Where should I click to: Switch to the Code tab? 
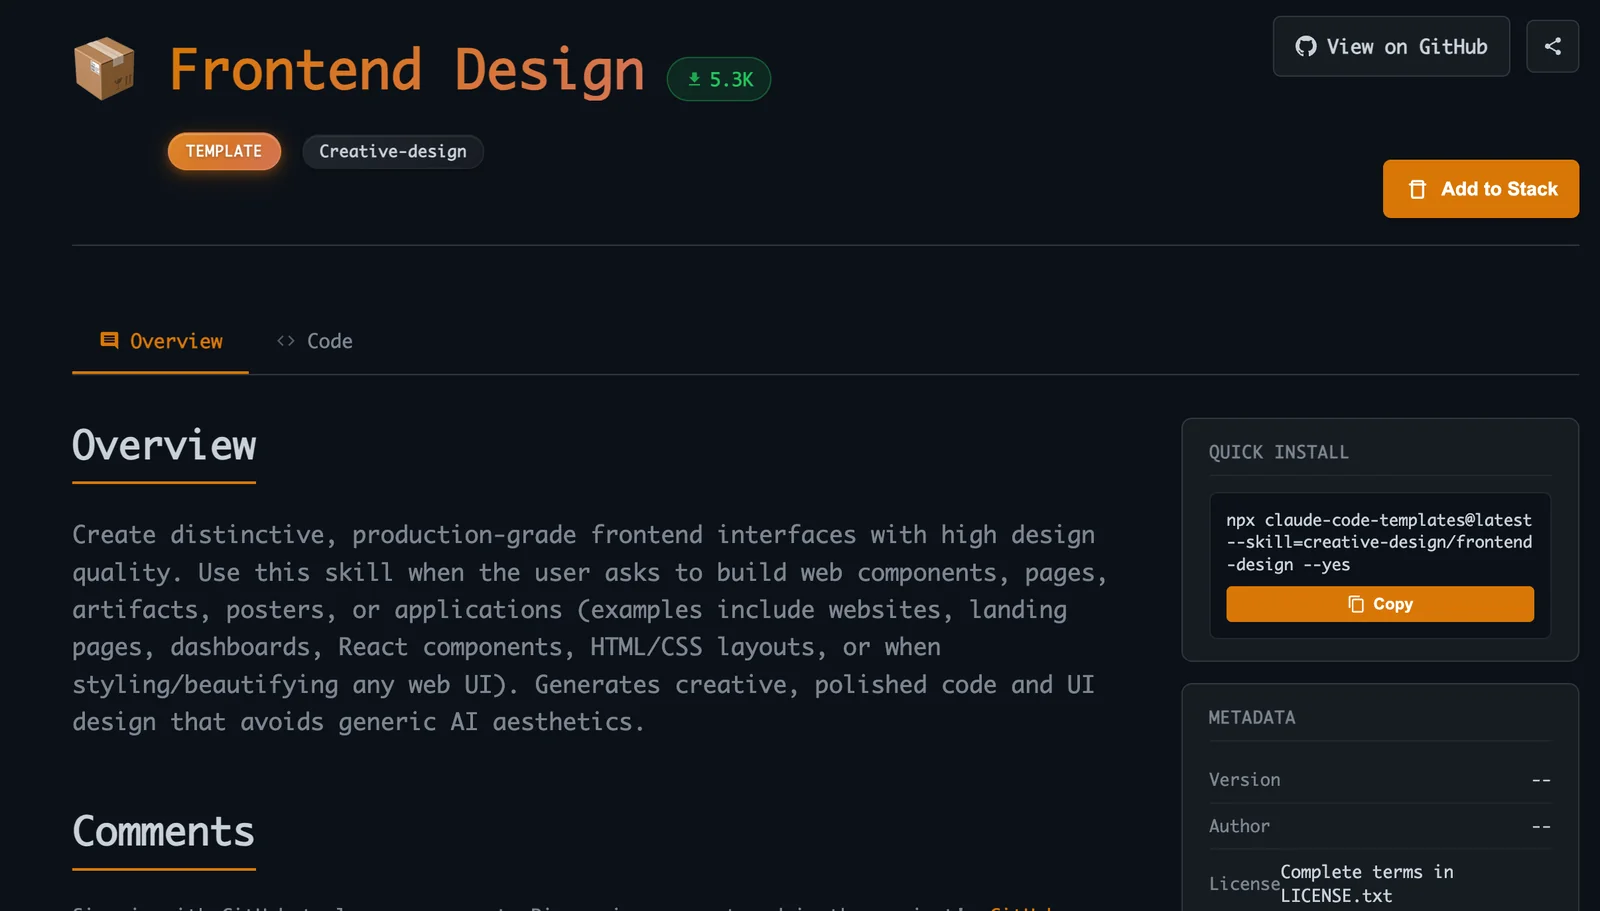(315, 341)
